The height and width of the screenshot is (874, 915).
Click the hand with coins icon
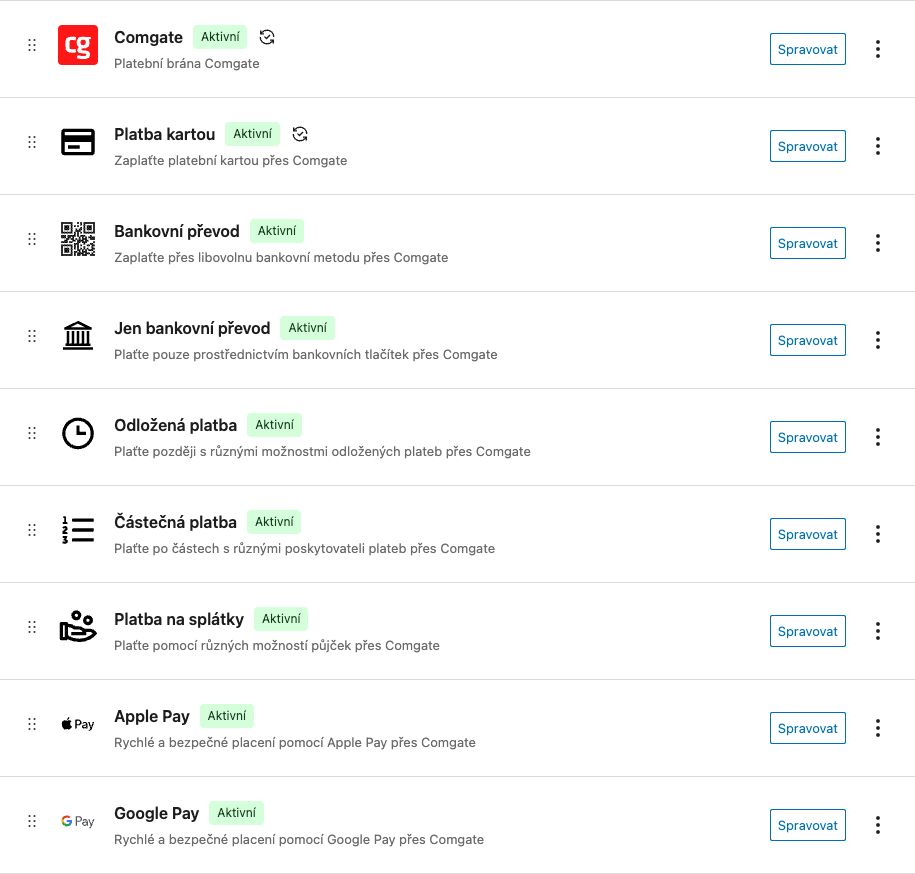(x=78, y=626)
